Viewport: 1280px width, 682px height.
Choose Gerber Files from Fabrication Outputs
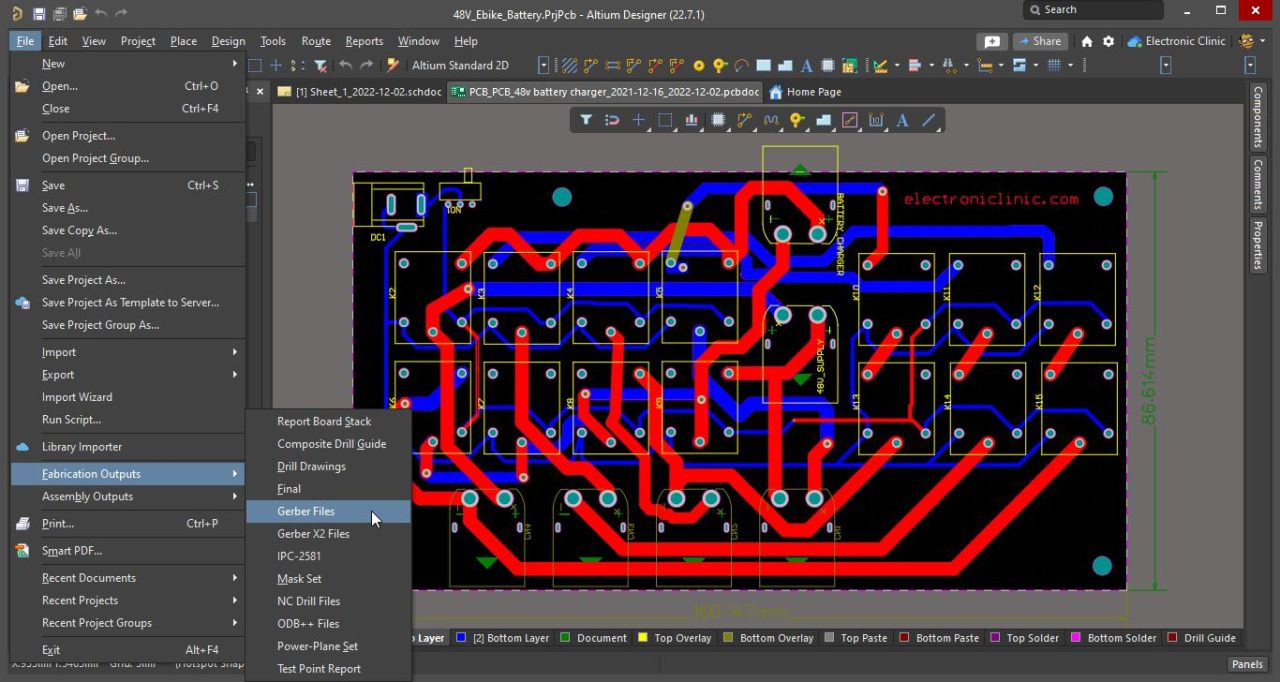328,511
